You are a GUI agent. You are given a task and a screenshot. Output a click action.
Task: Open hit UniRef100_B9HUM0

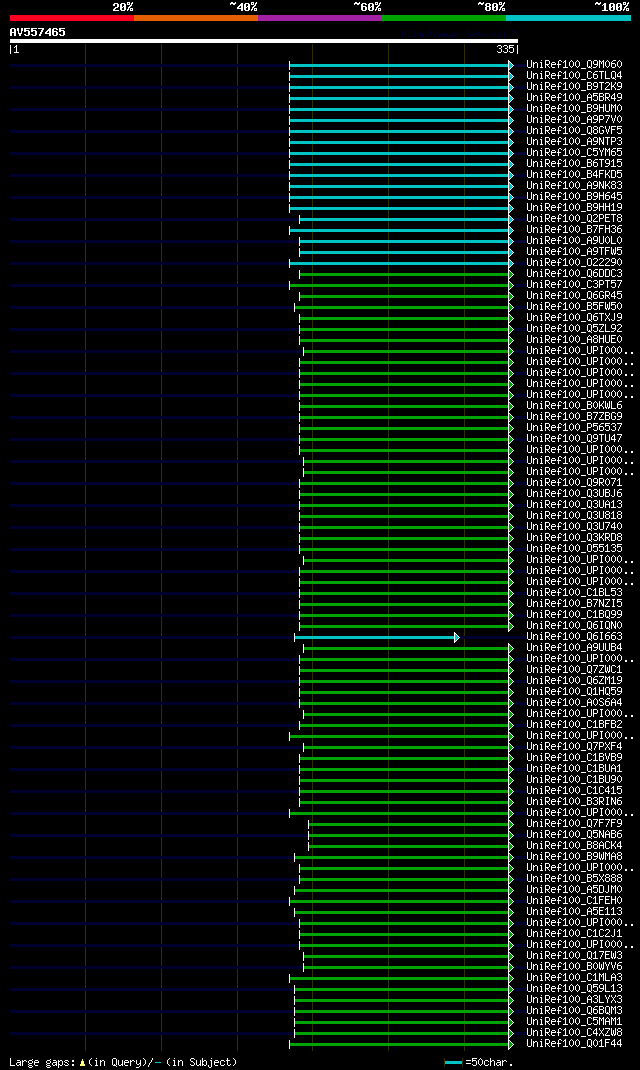[x=574, y=109]
